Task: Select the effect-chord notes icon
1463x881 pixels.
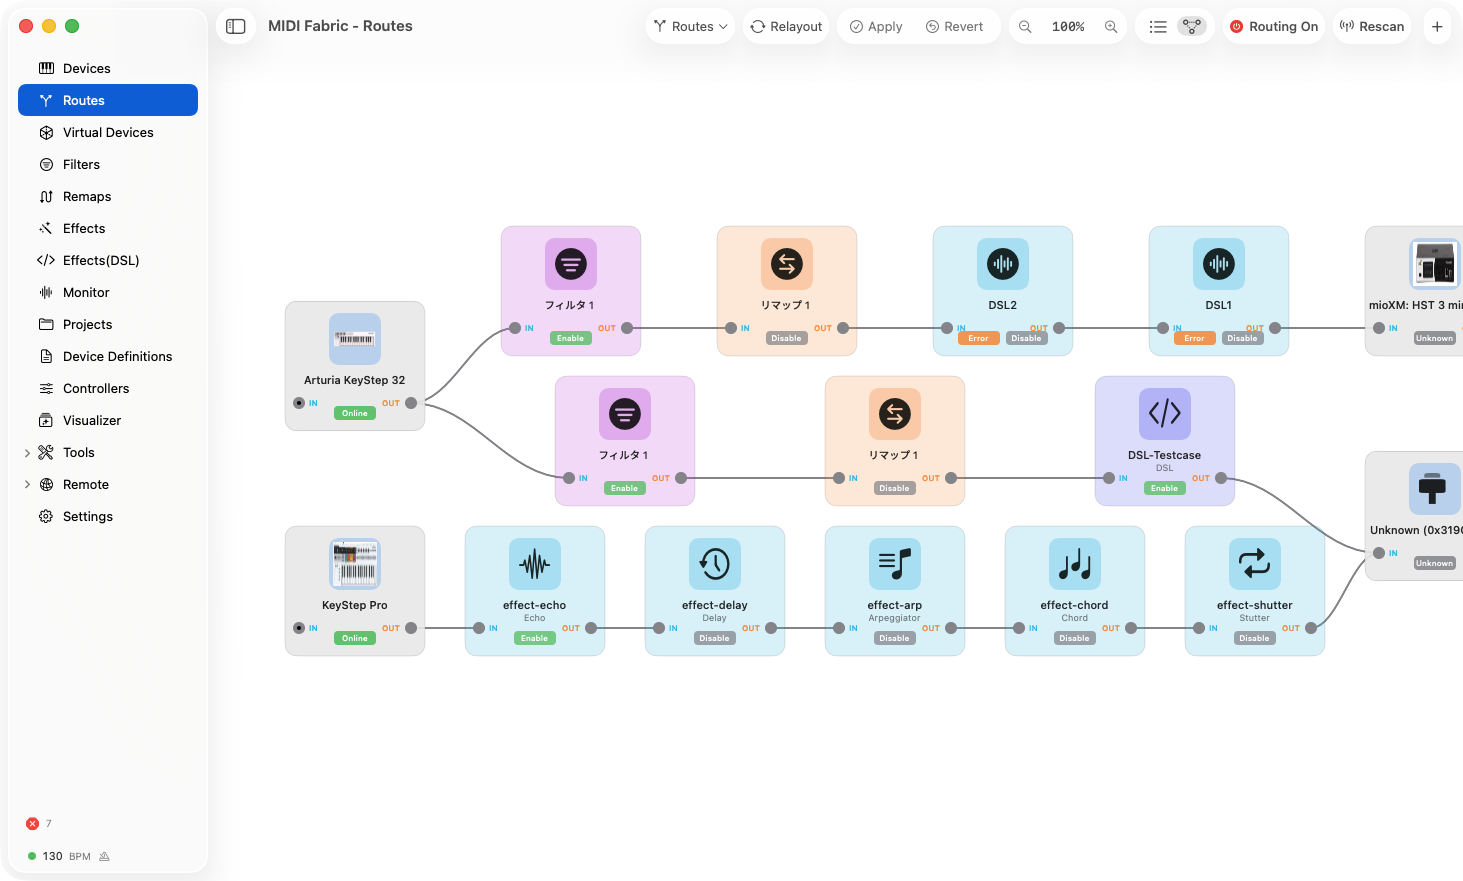Action: [x=1075, y=564]
